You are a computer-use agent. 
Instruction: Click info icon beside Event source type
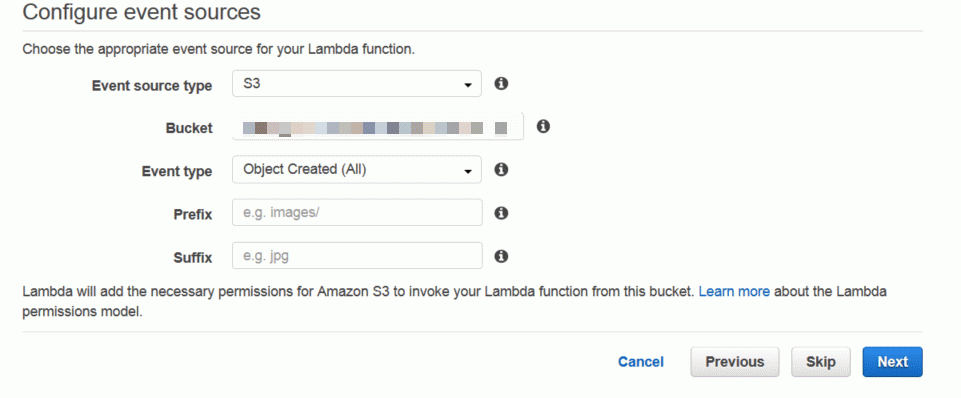click(x=501, y=83)
